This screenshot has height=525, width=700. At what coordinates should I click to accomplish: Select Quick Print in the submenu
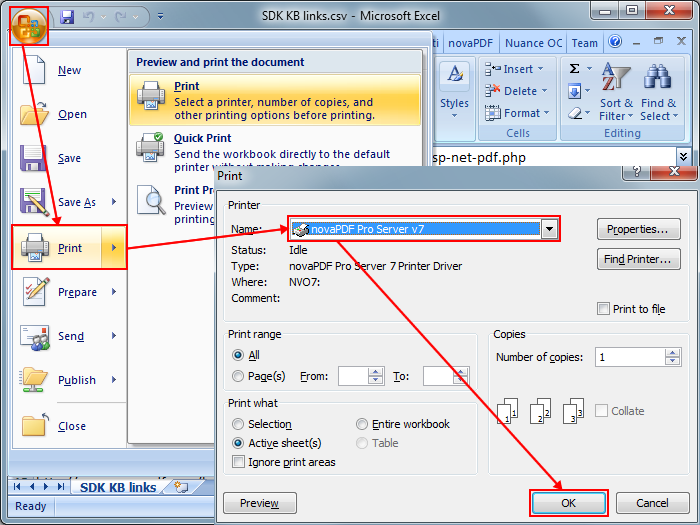pos(275,152)
